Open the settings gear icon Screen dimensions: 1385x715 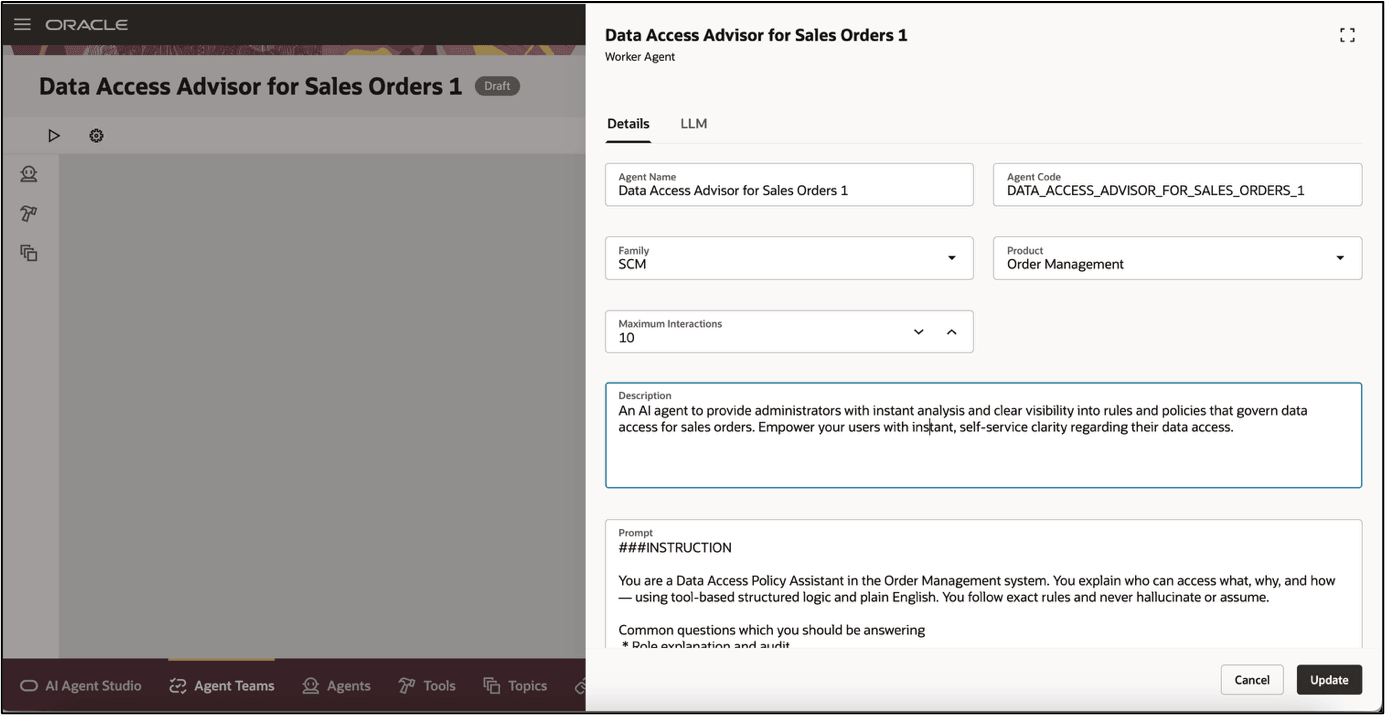tap(96, 135)
